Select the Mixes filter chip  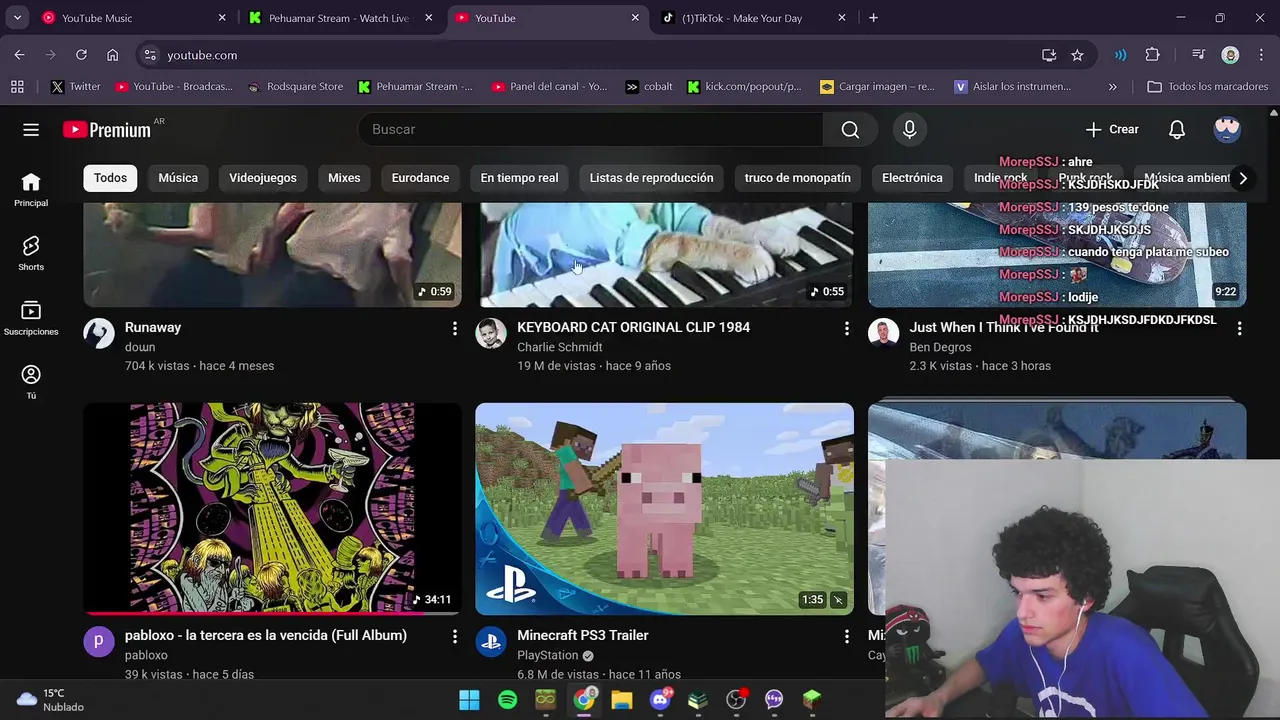point(344,178)
